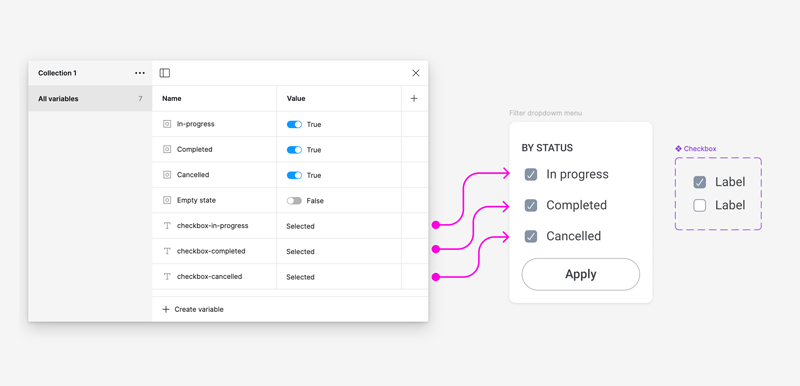Click the Apply button
Viewport: 800px width, 386px height.
[x=581, y=274]
